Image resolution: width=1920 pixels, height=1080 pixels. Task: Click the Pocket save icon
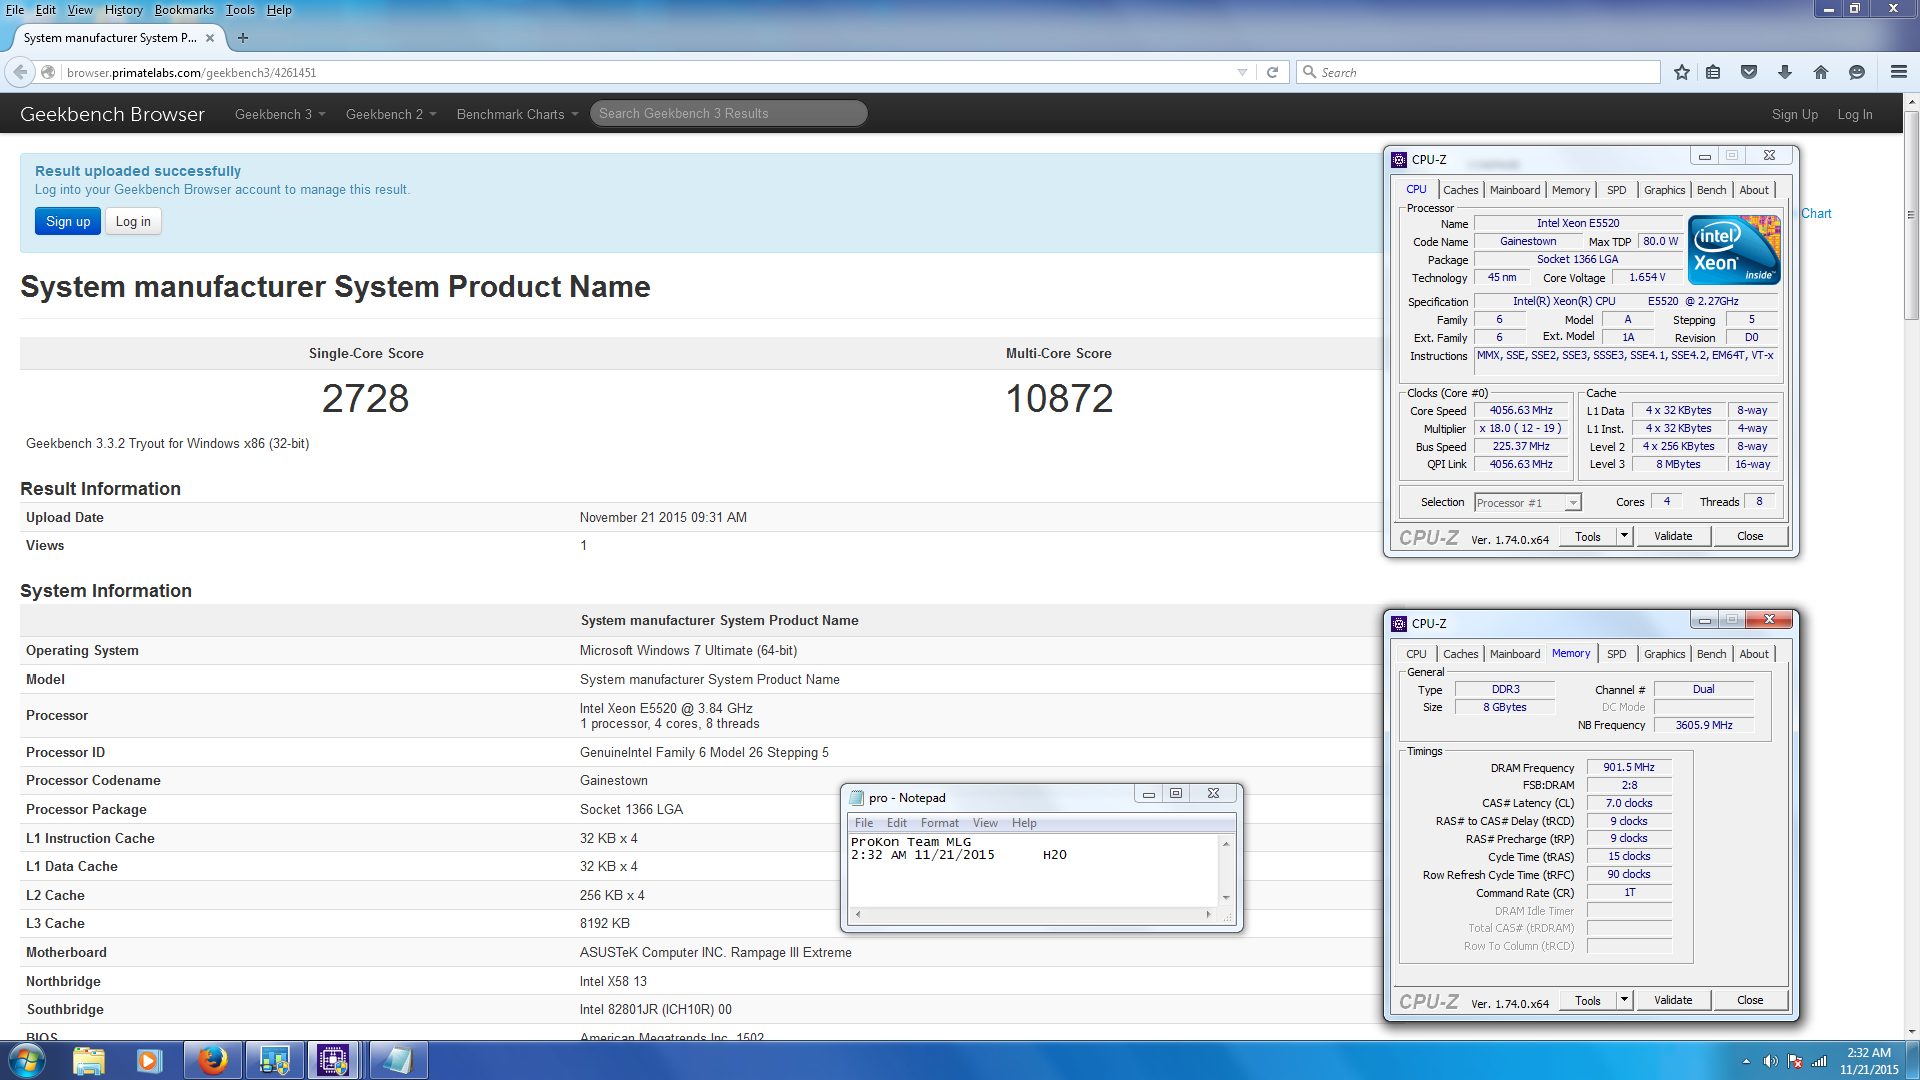[x=1749, y=72]
